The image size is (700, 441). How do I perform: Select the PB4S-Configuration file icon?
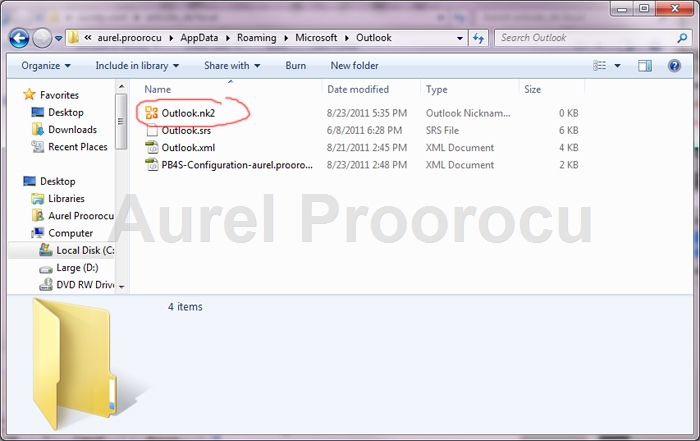click(152, 165)
